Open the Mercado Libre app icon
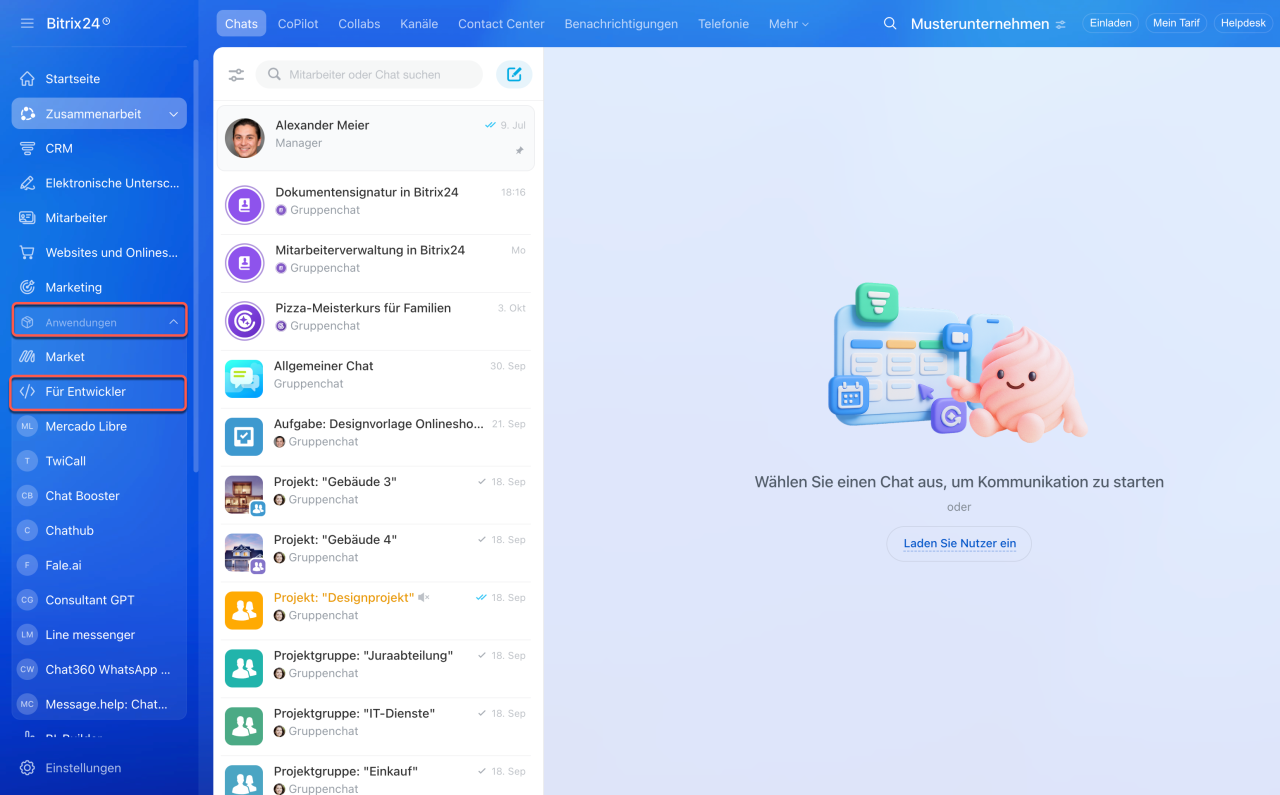Viewport: 1280px width, 795px height. click(x=27, y=426)
